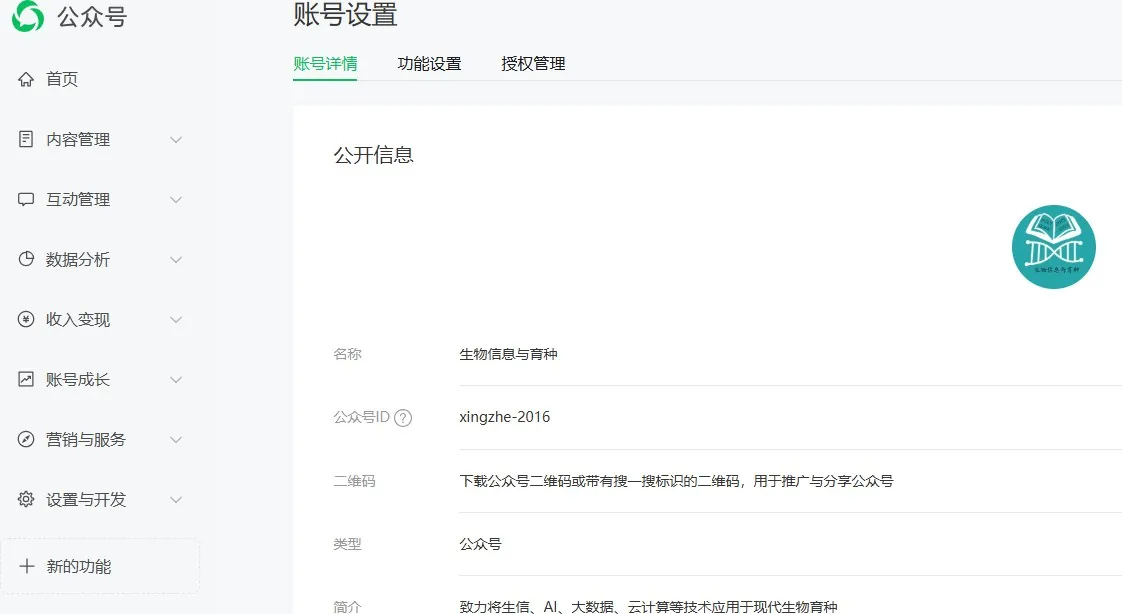Open the 授权管理 tab
Viewport: 1122px width, 614px height.
tap(533, 64)
